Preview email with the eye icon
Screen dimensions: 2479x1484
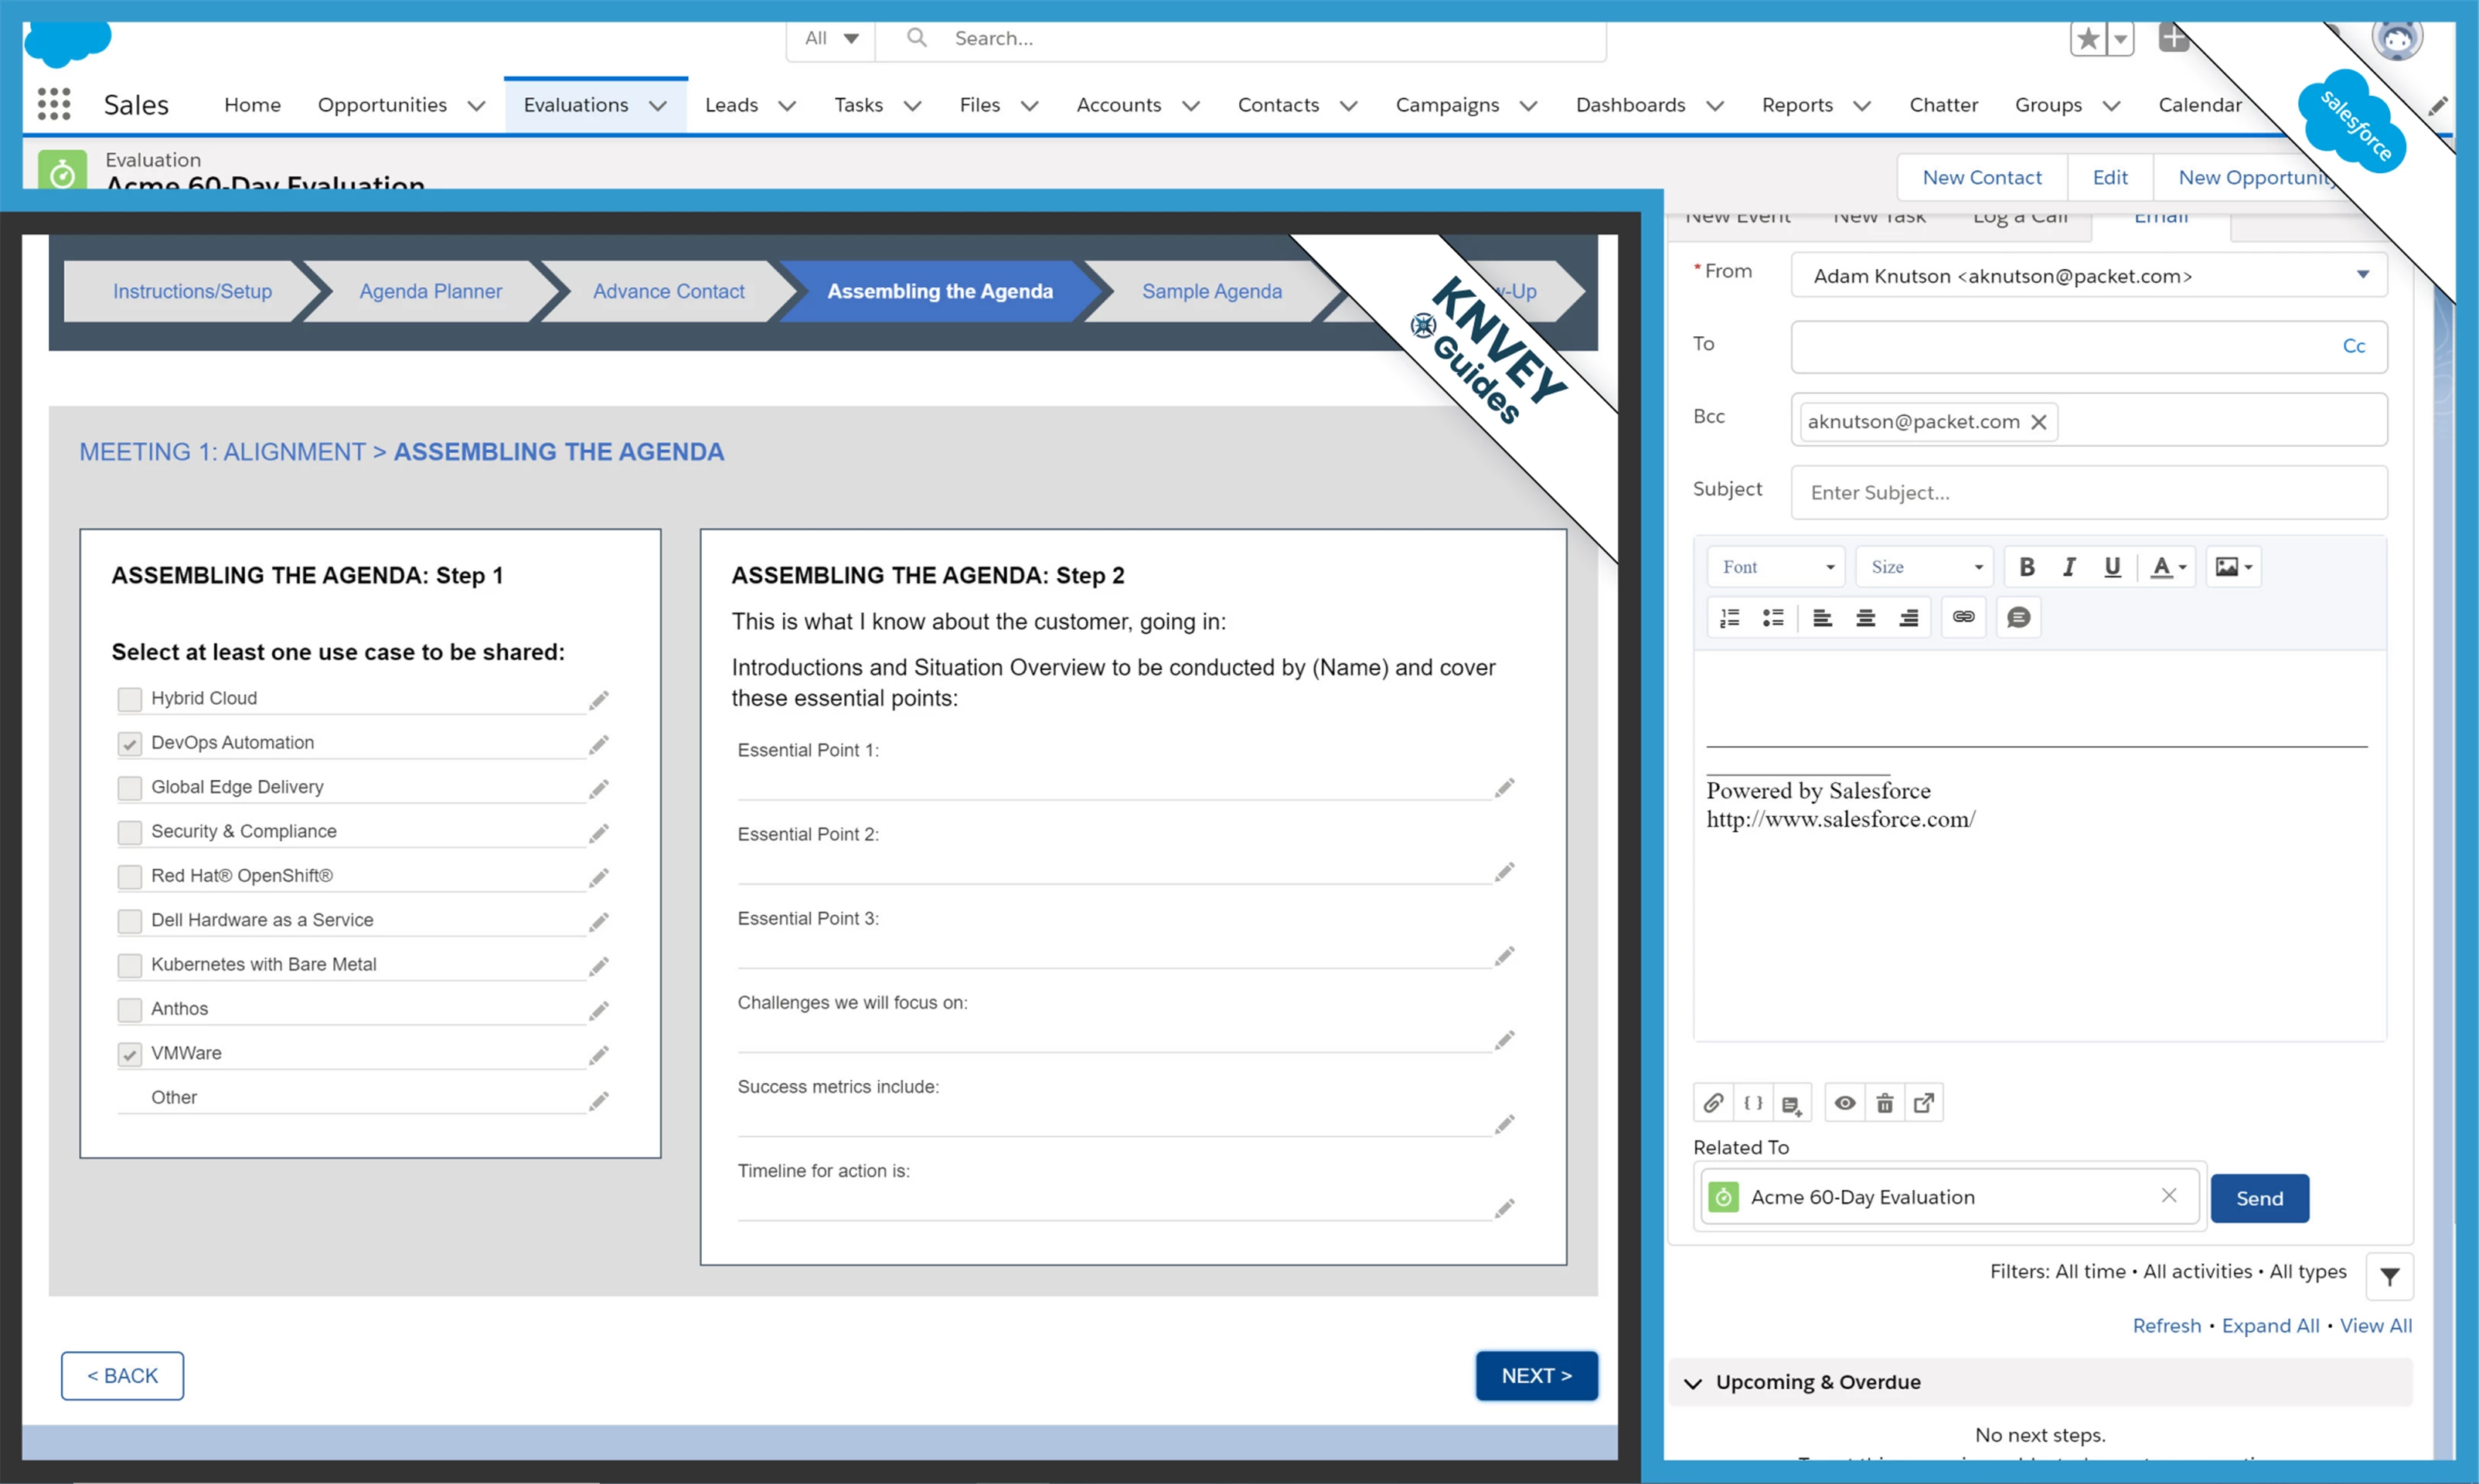1845,1103
